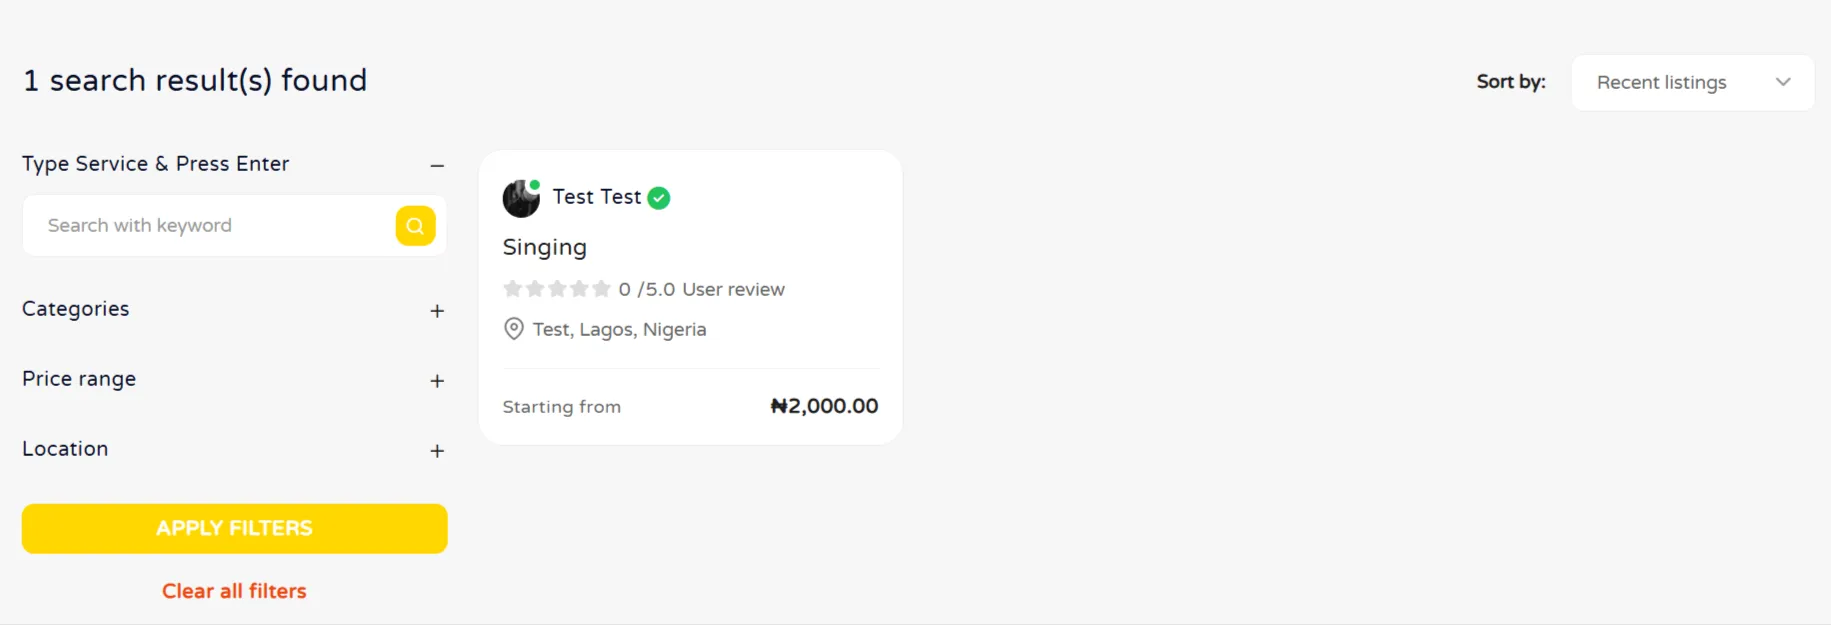The height and width of the screenshot is (625, 1831).
Task: Expand the Location filter
Action: (437, 451)
